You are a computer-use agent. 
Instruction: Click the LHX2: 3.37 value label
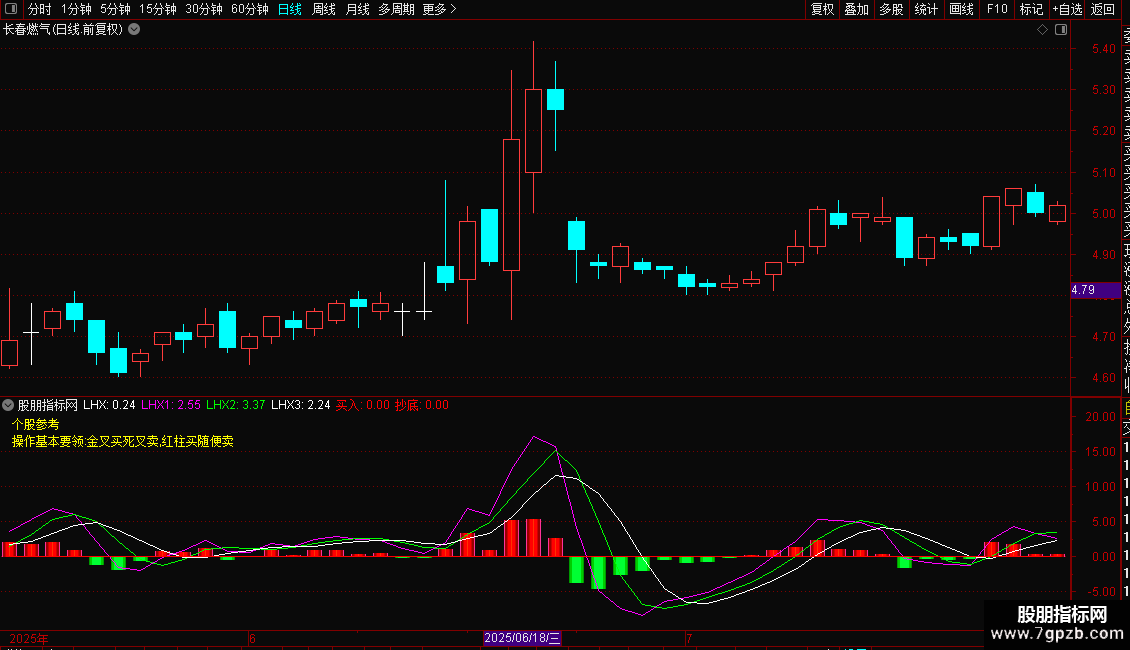[236, 405]
